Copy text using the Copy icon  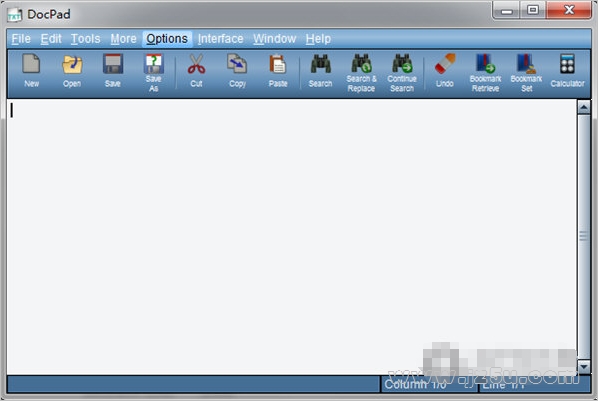(237, 71)
